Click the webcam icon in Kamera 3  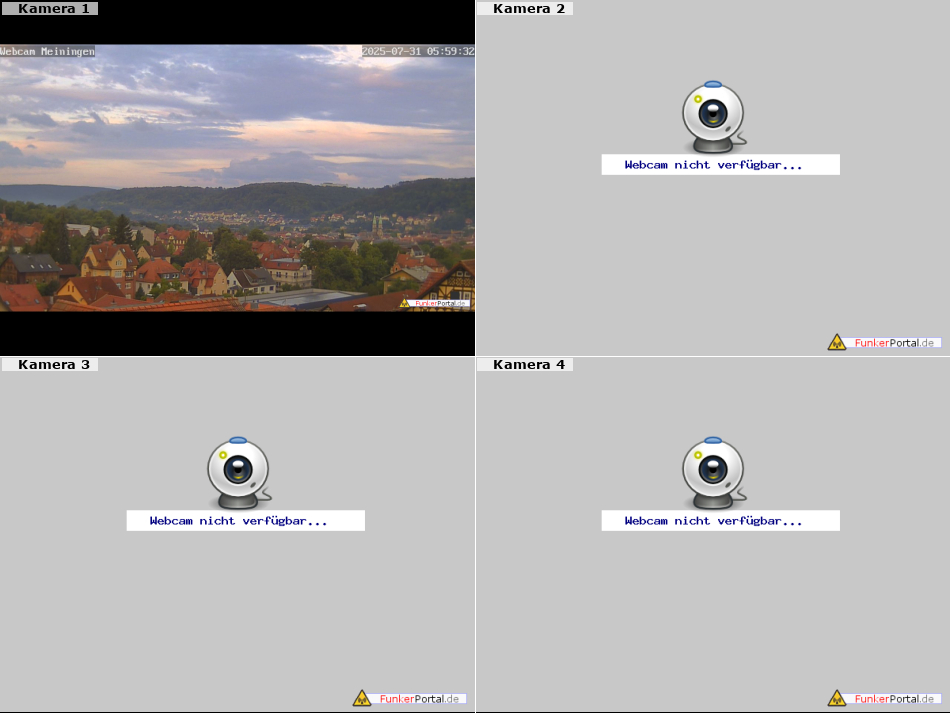pos(239,473)
